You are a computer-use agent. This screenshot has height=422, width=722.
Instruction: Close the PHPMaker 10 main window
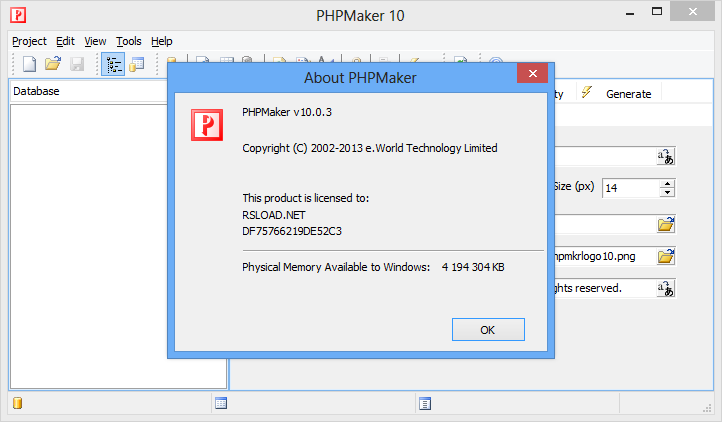(693, 12)
